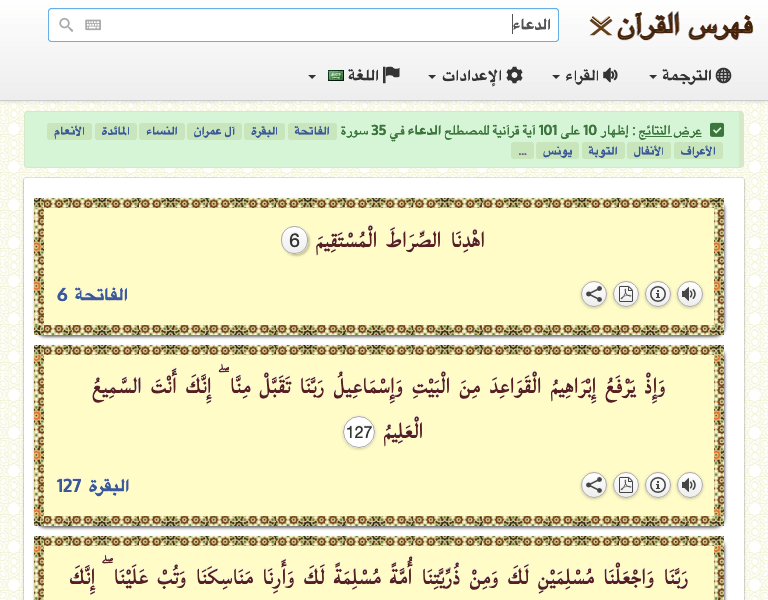
Task: Click the search magnifier icon
Action: pos(66,25)
